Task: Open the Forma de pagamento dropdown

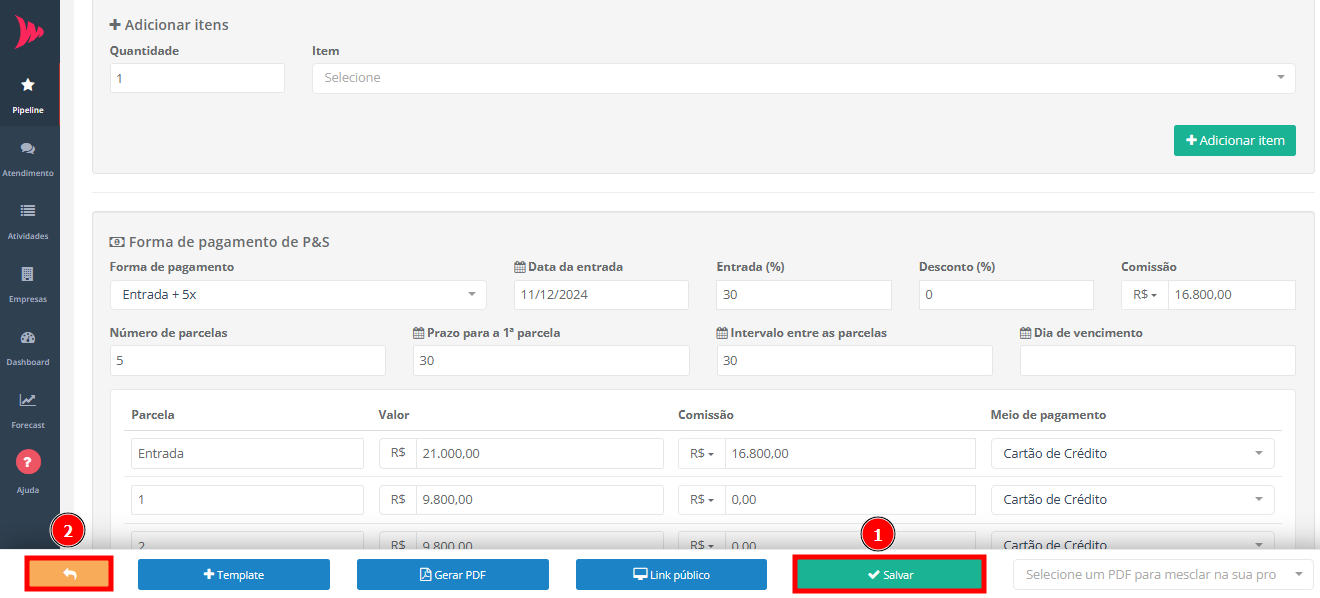Action: click(297, 295)
